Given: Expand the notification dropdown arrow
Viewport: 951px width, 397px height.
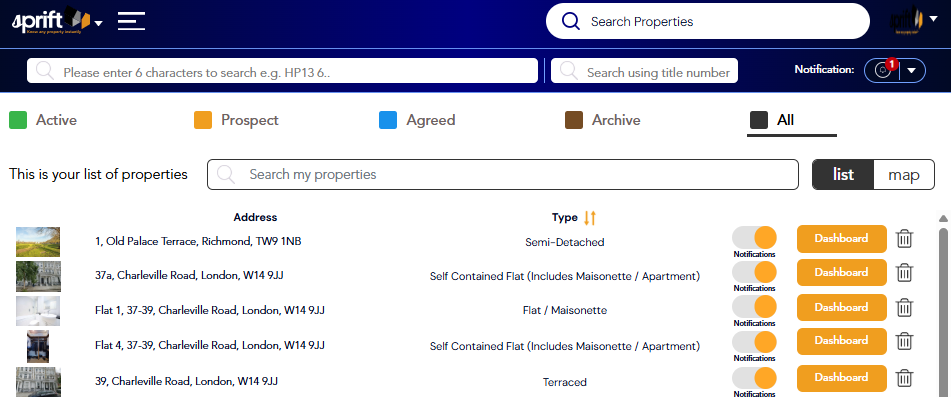Looking at the screenshot, I should click(912, 70).
